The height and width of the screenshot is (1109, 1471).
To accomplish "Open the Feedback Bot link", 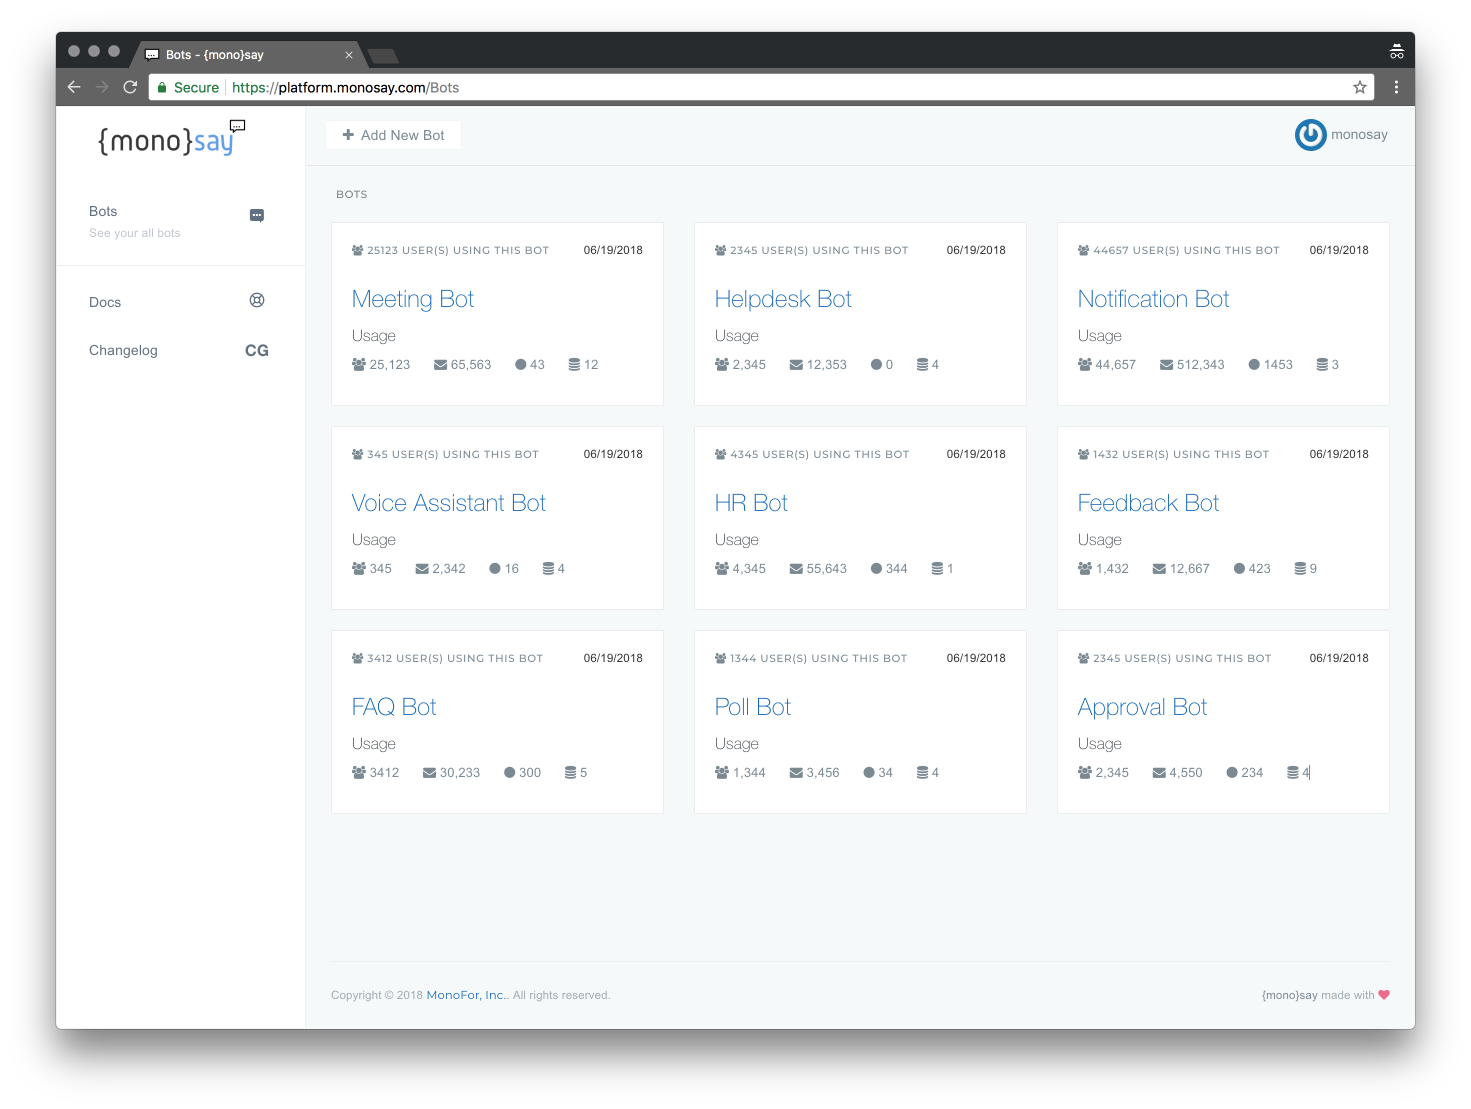I will tap(1148, 503).
